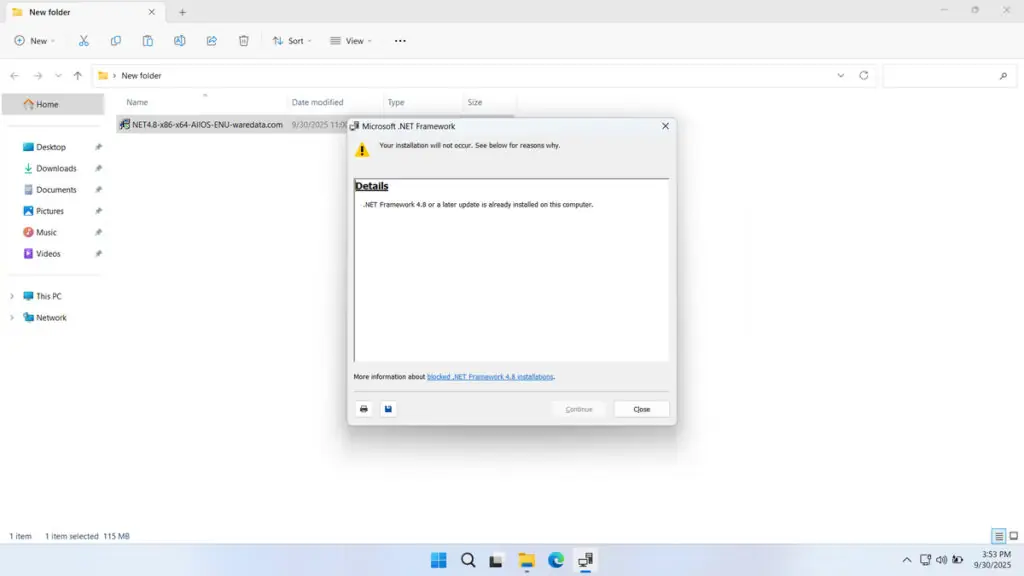This screenshot has width=1024, height=576.
Task: Click the Save icon in the .NET dialog
Action: (x=388, y=408)
